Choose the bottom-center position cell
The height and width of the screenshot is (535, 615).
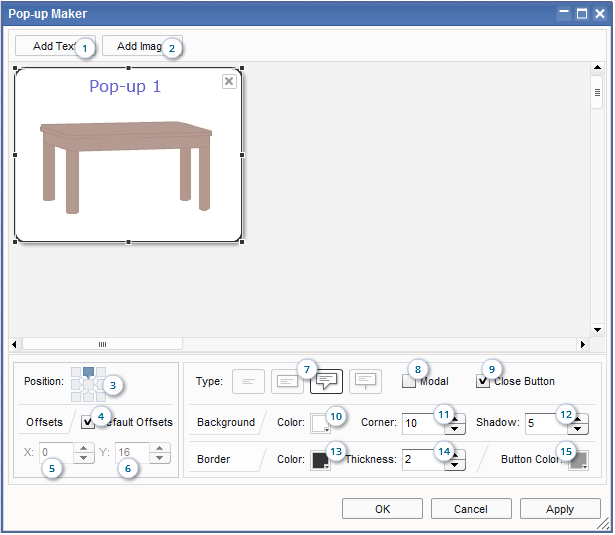[89, 397]
